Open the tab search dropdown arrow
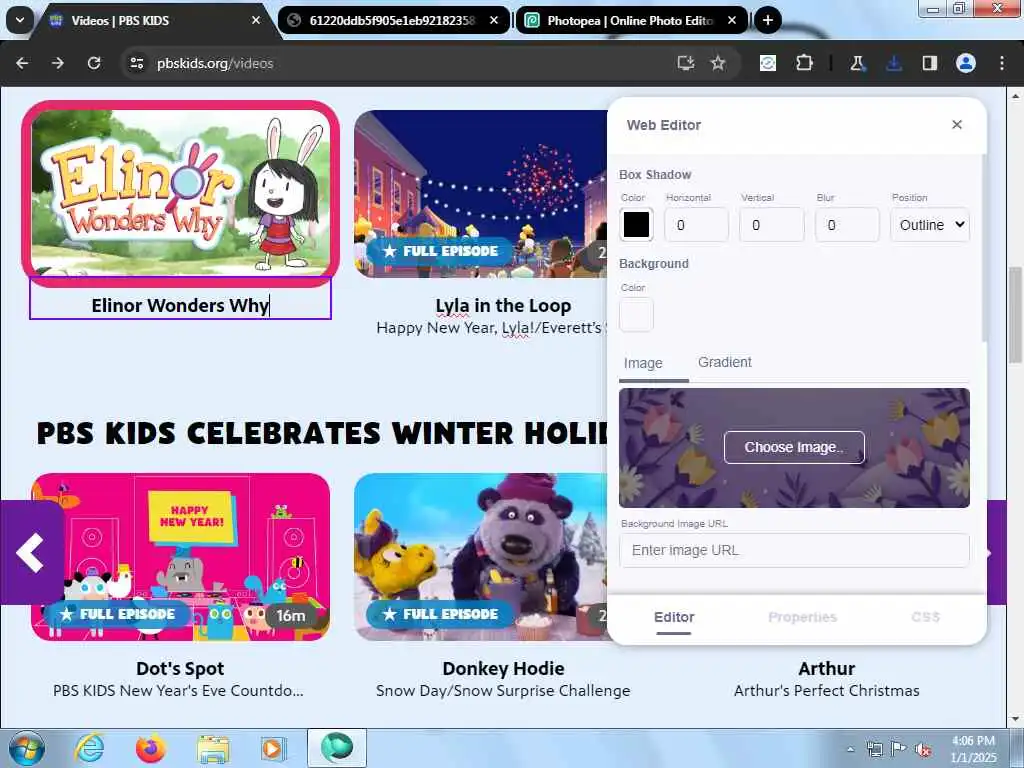The image size is (1024, 768). (x=20, y=20)
